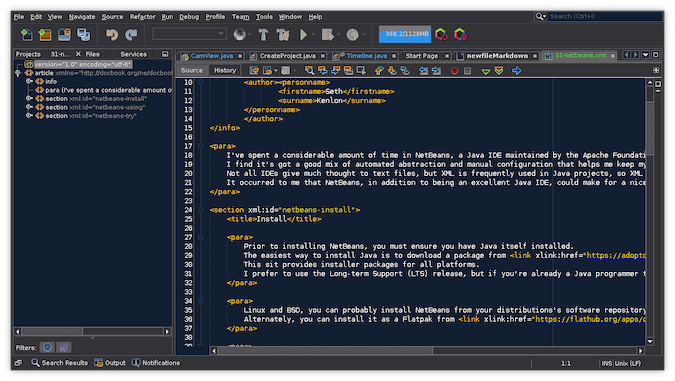Click the Next Bookmark icon
Viewport: 675px width, 381px height.
pos(392,71)
